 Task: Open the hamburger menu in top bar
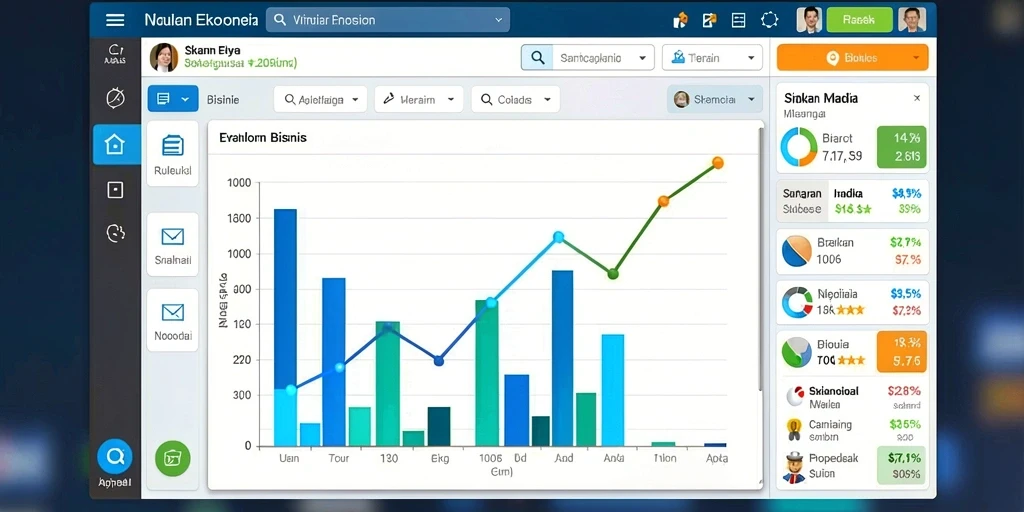(x=115, y=20)
